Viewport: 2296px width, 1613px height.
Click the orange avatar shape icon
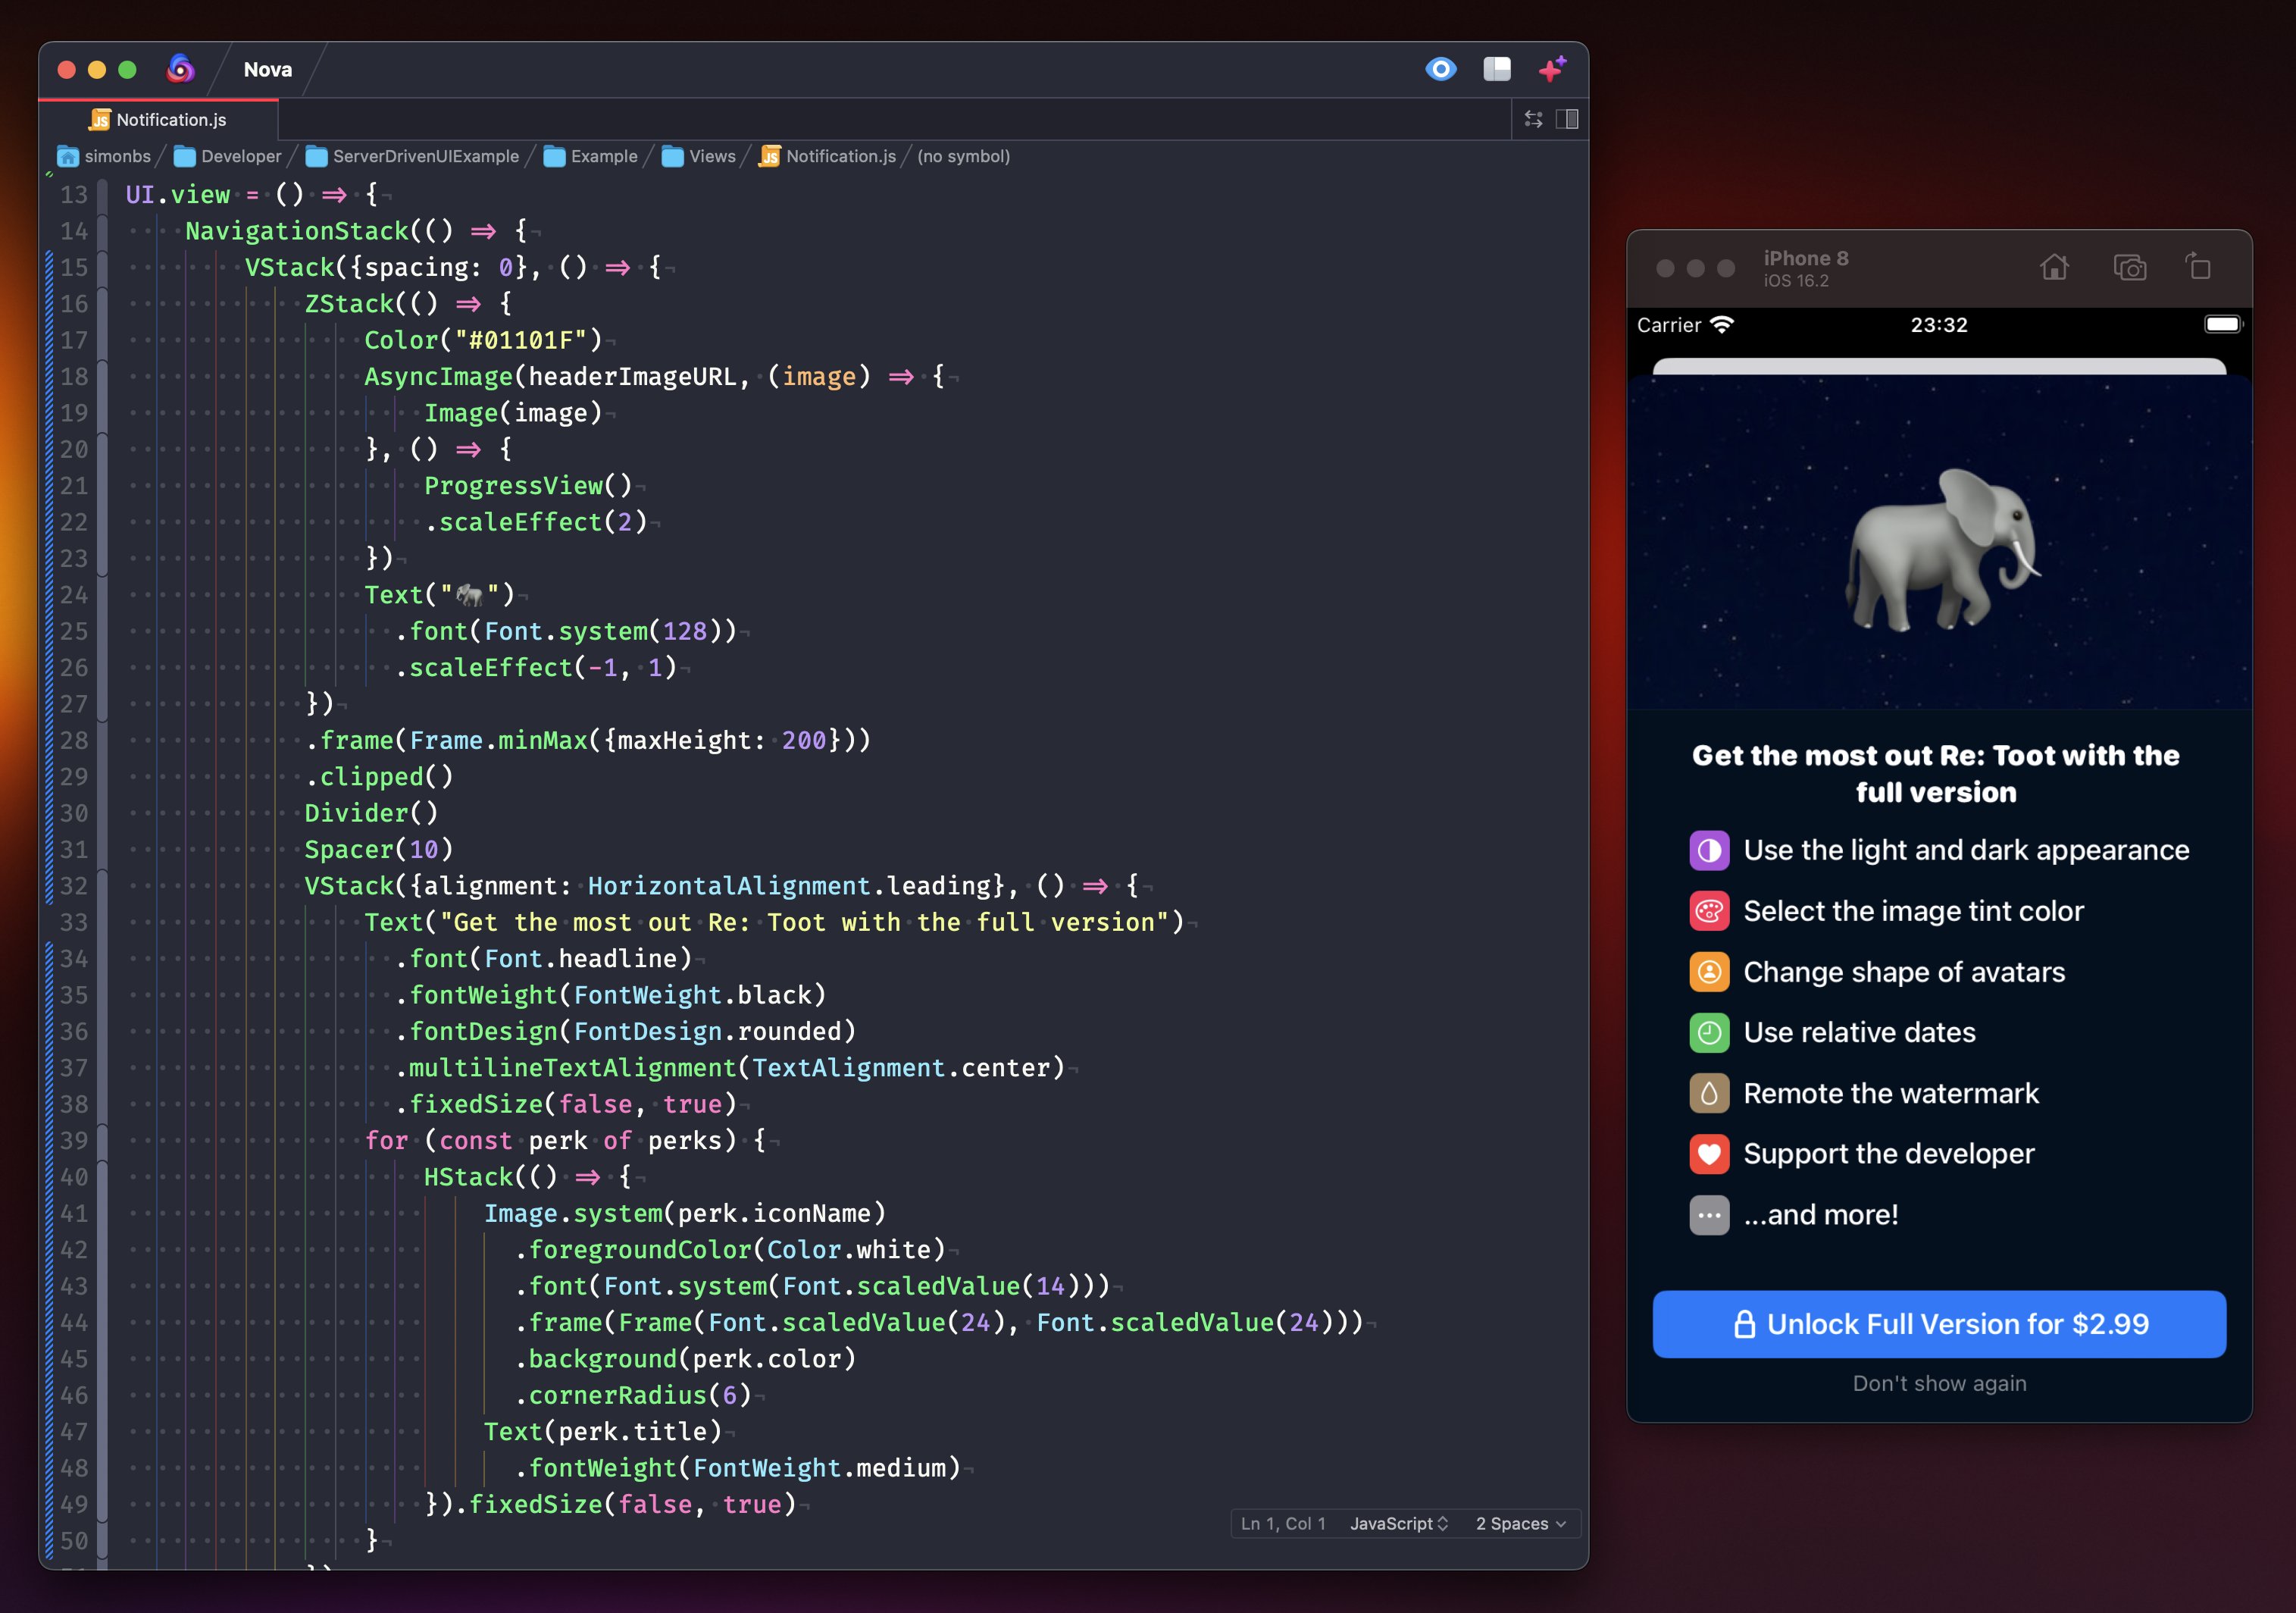(x=1709, y=972)
